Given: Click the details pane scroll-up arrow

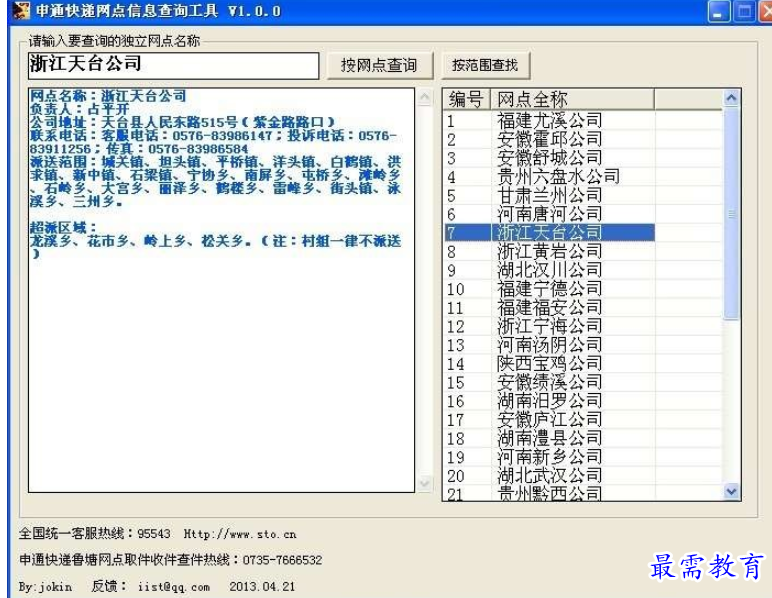Looking at the screenshot, I should [424, 97].
